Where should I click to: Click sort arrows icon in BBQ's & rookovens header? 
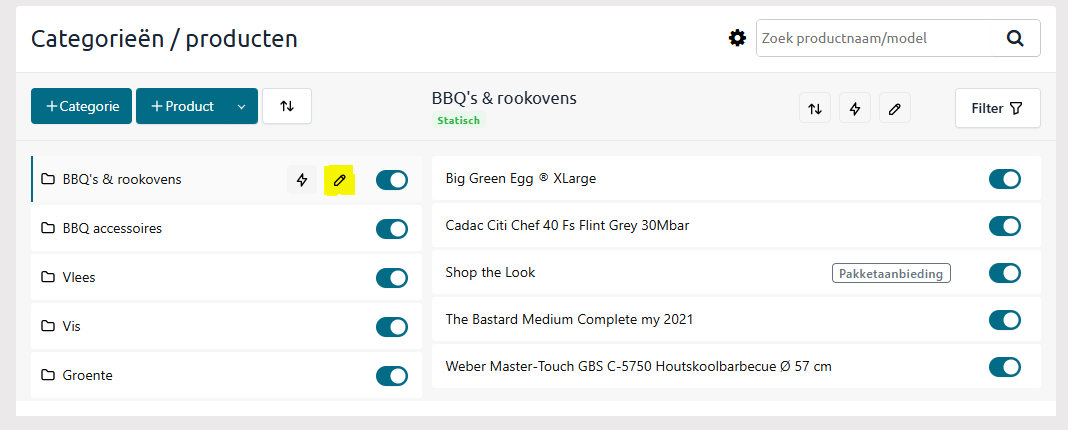[x=815, y=109]
